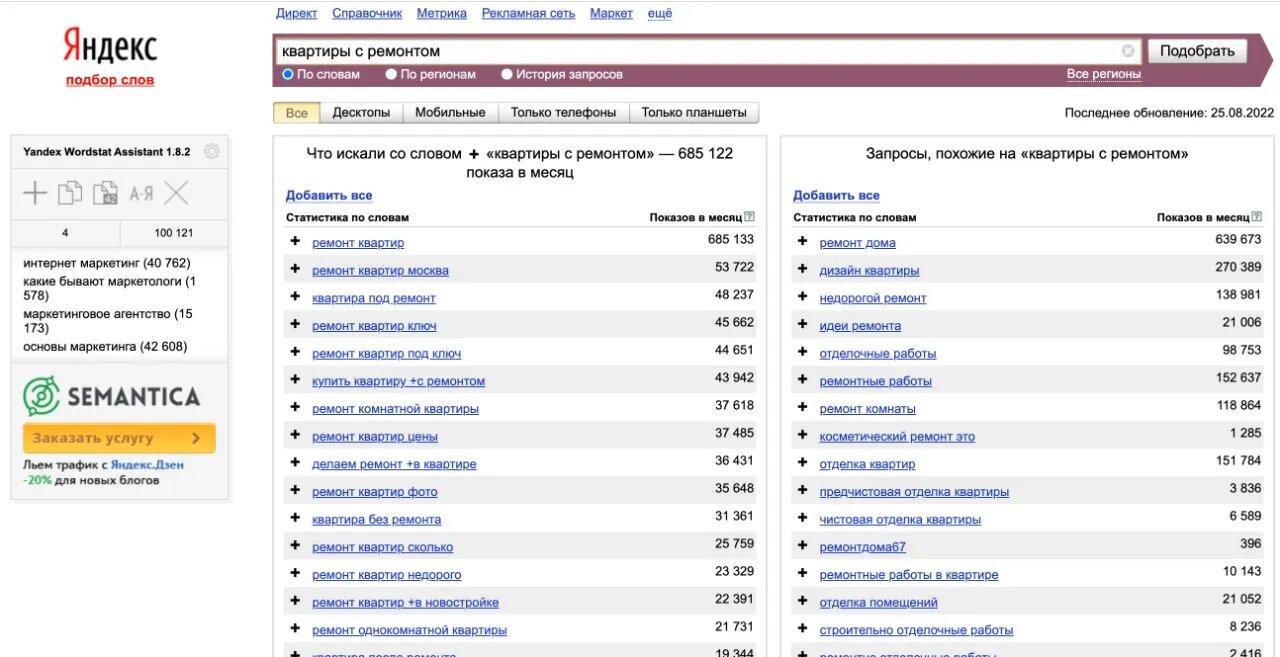Click plus beside 'ремонт квартир ключ'
Screen dimensions: 1280x657
295,325
